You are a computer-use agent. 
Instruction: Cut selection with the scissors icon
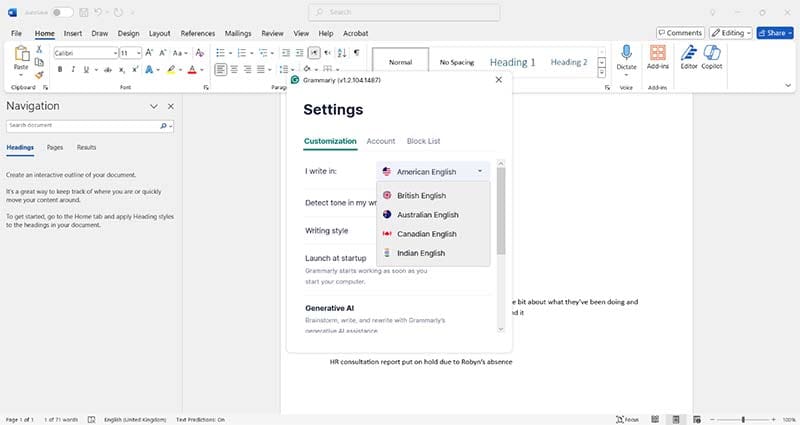click(x=39, y=49)
